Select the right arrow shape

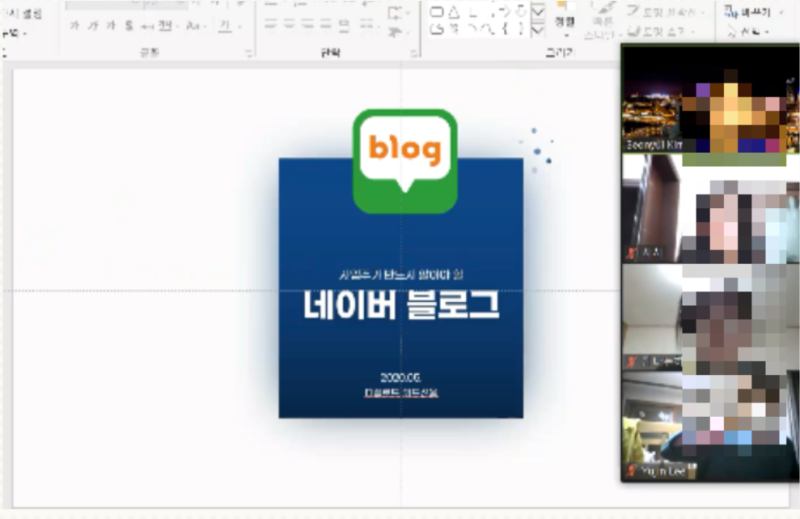click(x=505, y=12)
